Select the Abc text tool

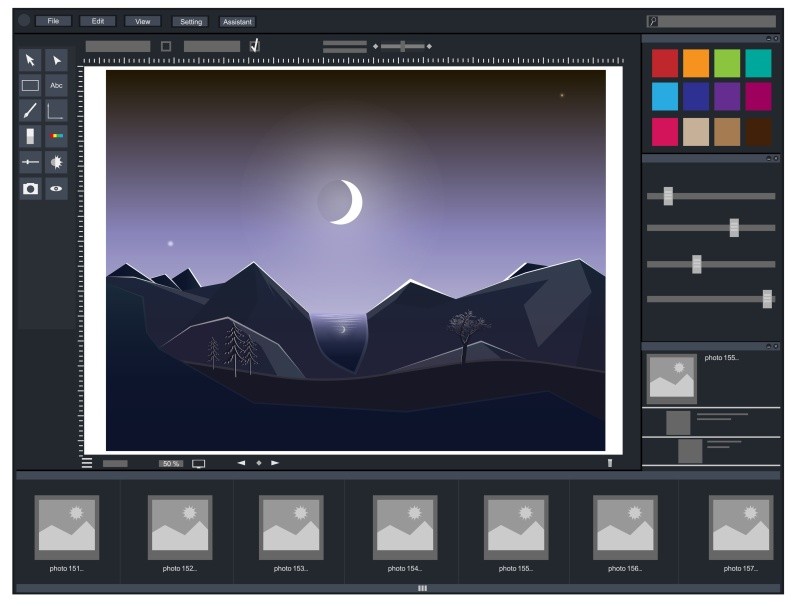point(56,86)
